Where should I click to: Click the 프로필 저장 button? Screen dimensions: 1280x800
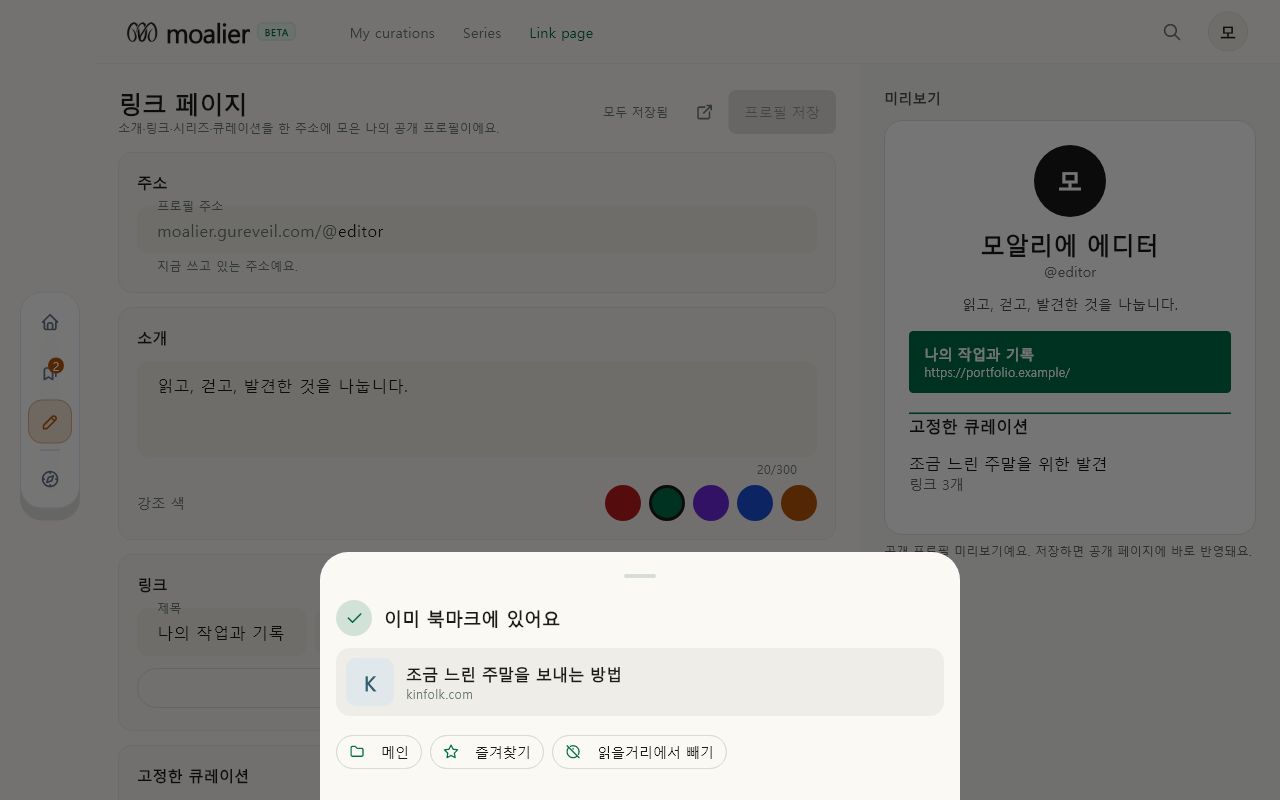[x=782, y=112]
